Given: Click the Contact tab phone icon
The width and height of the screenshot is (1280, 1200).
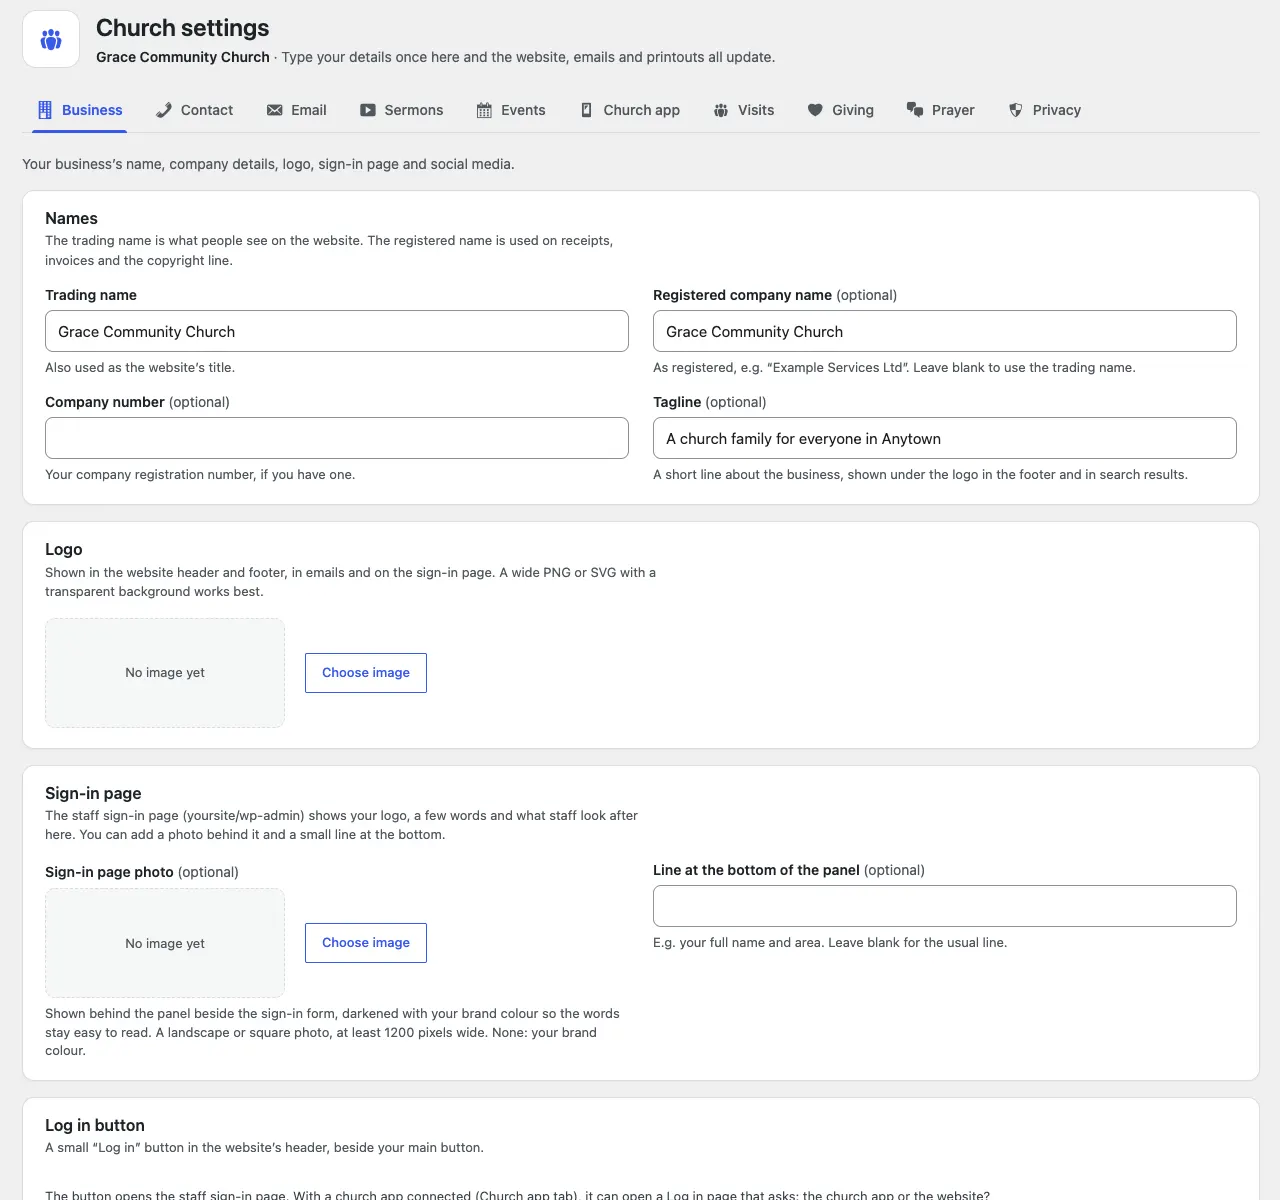Looking at the screenshot, I should tap(164, 110).
